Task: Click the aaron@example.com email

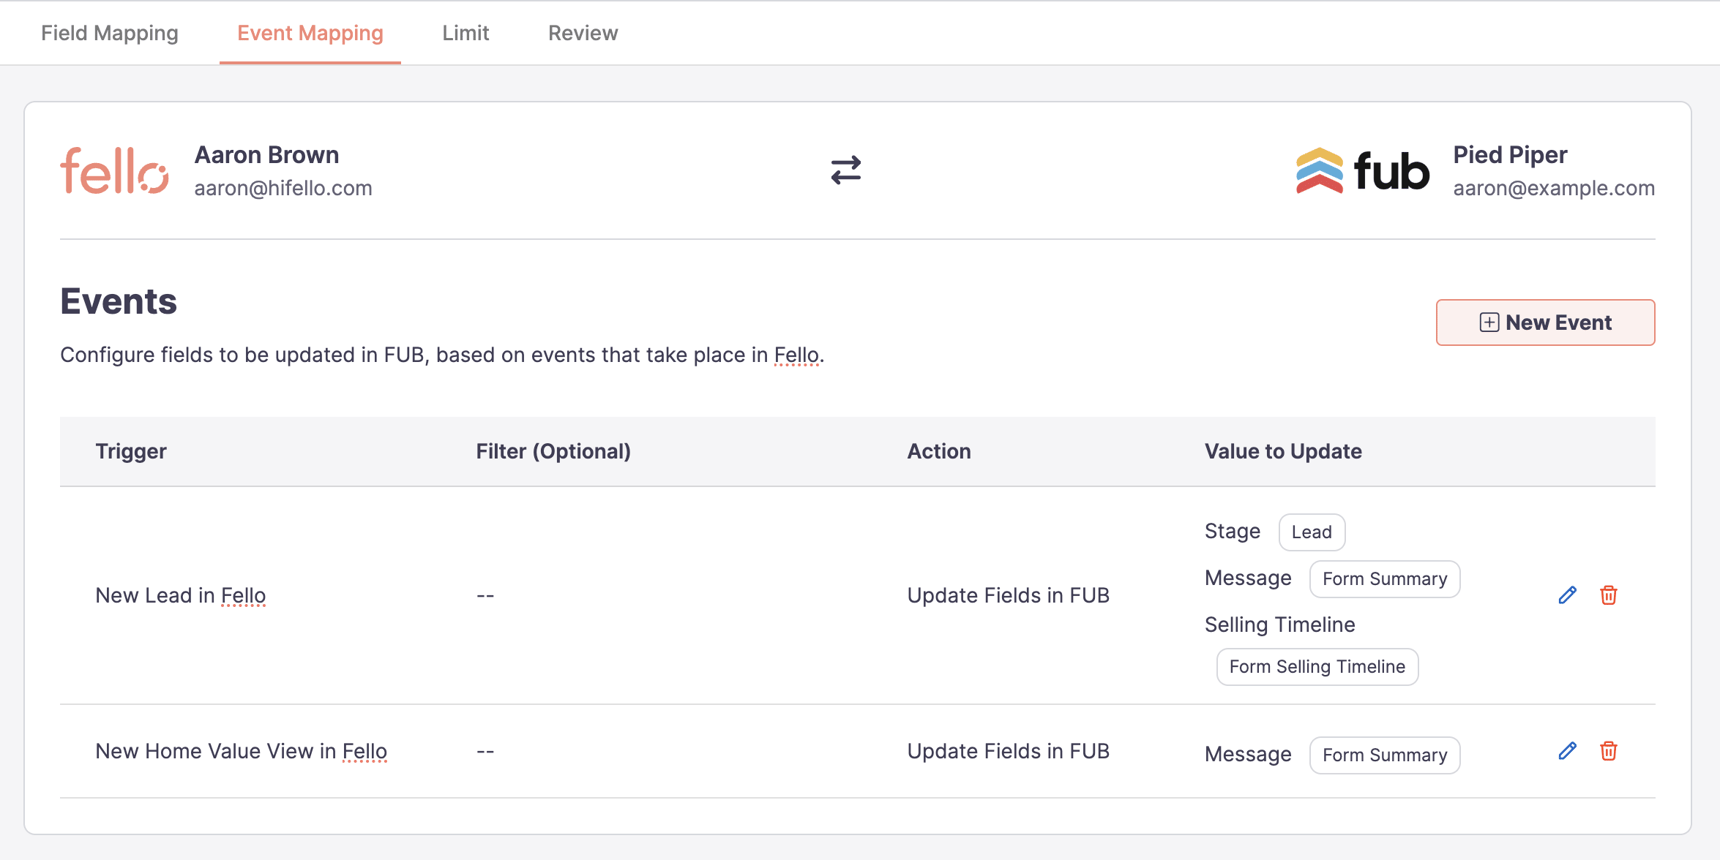Action: click(x=1553, y=188)
